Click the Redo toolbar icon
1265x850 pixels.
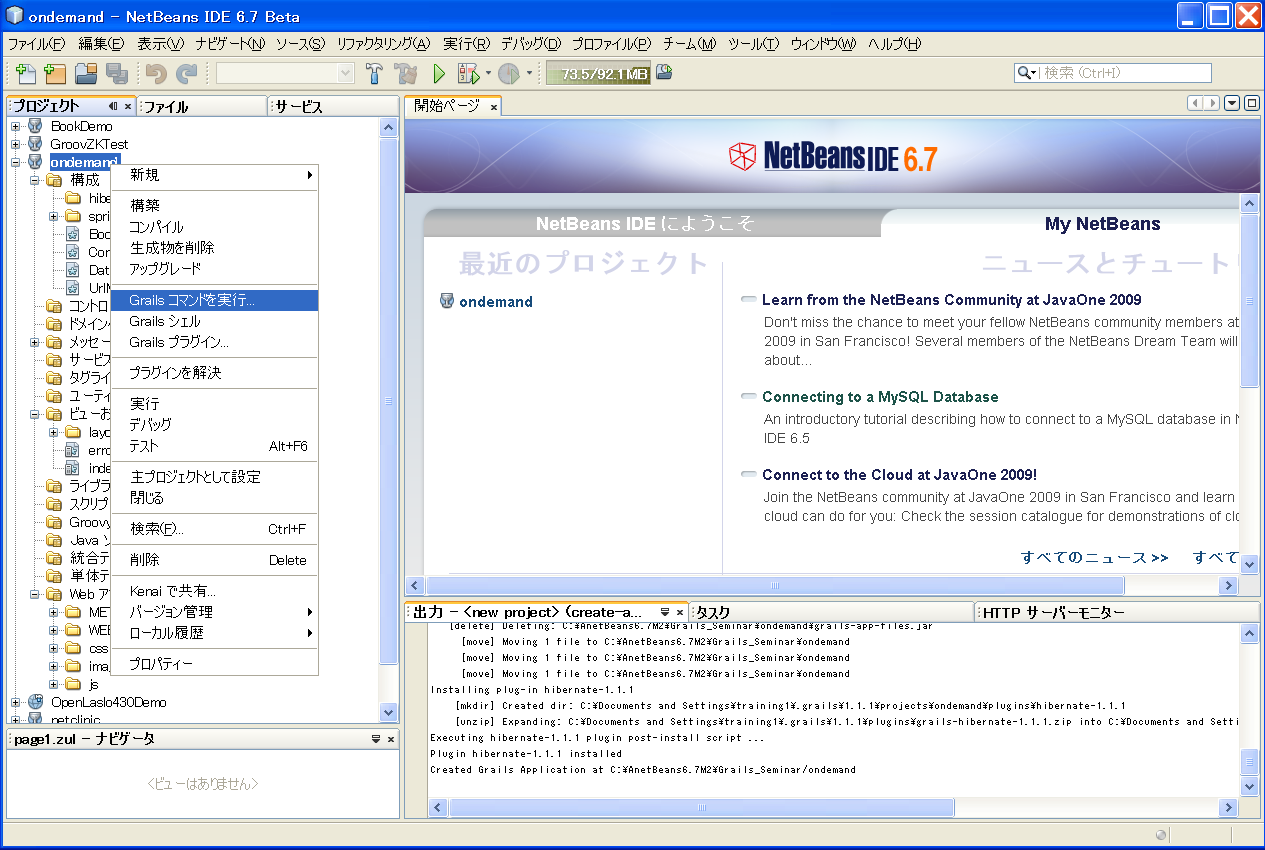(x=186, y=73)
